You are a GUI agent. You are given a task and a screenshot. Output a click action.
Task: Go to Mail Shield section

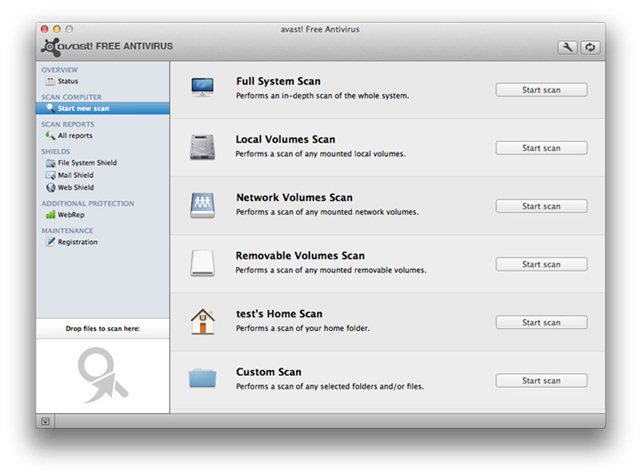tap(75, 175)
